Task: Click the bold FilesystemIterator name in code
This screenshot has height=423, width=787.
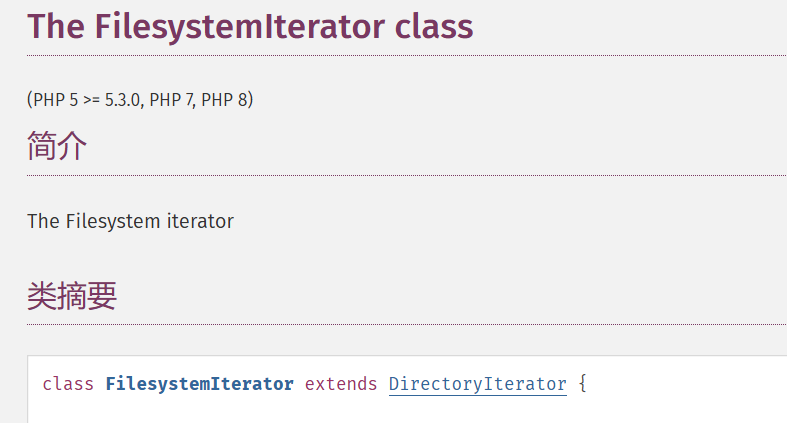Action: coord(200,384)
